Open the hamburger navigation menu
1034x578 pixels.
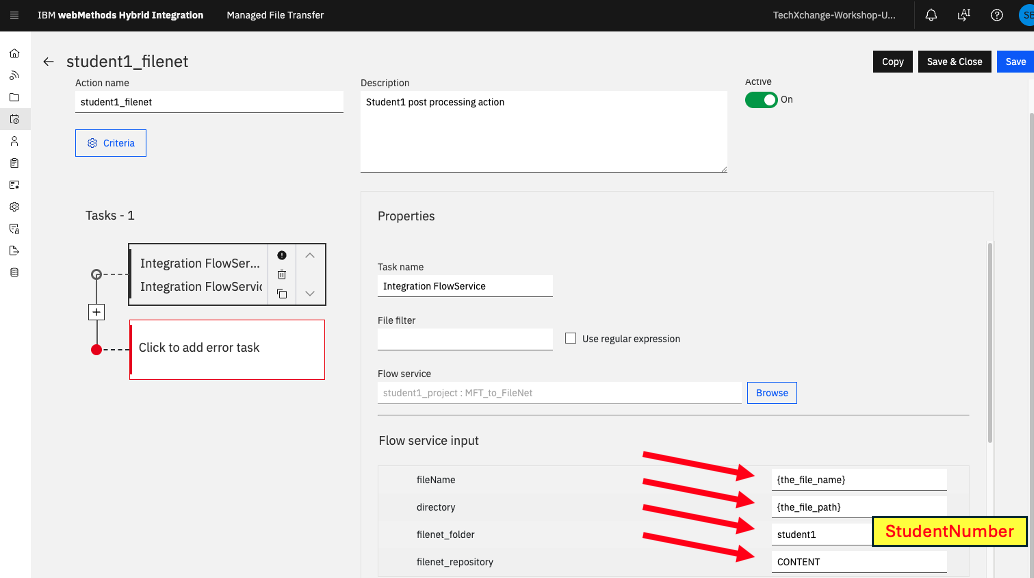[x=14, y=15]
